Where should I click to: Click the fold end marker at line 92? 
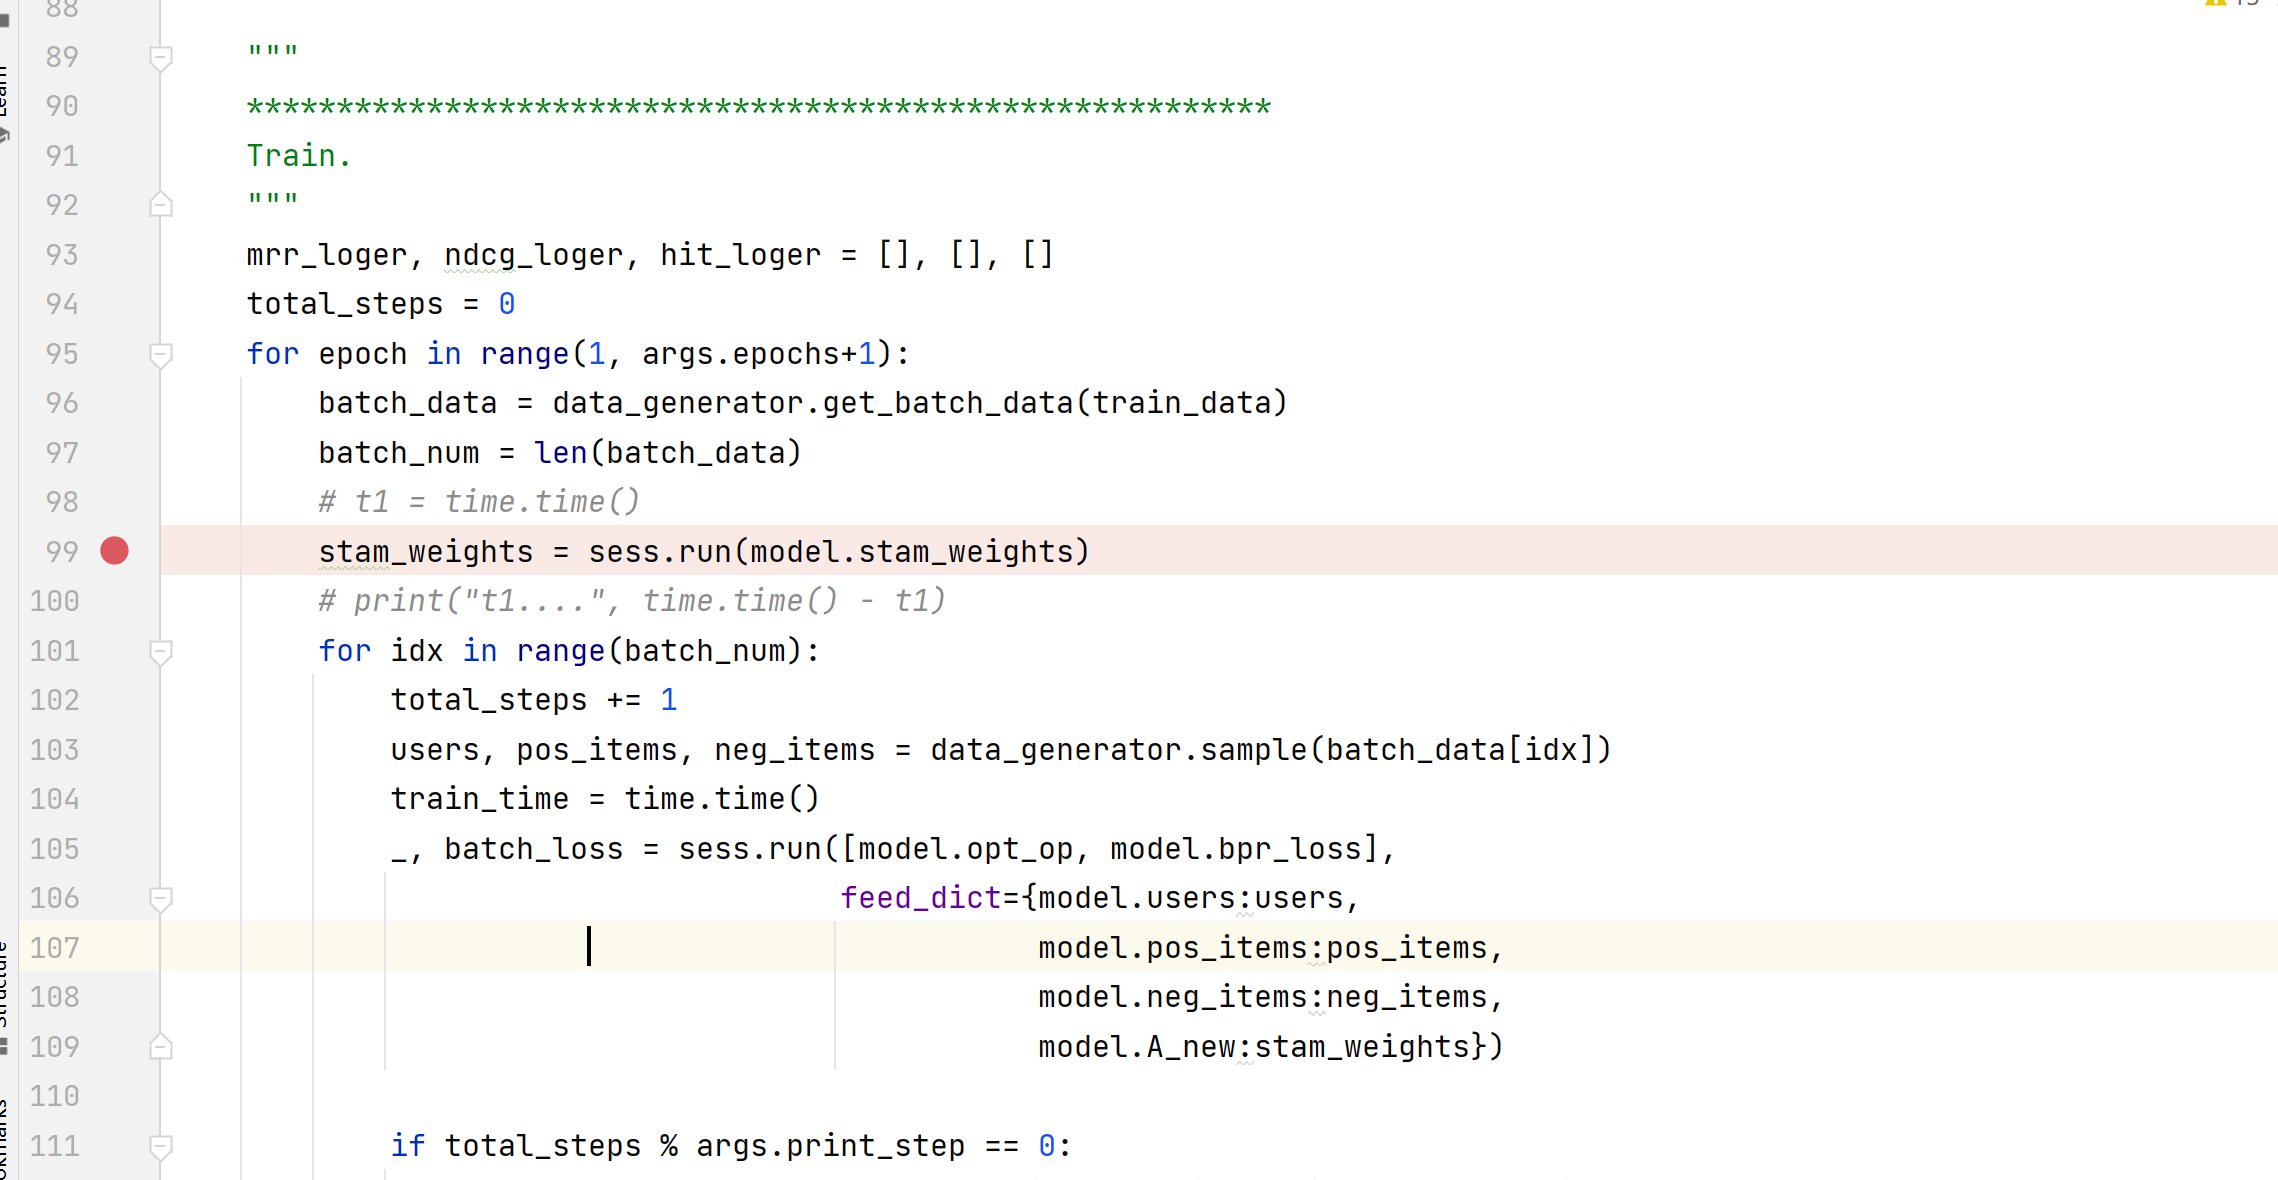pyautogui.click(x=162, y=204)
